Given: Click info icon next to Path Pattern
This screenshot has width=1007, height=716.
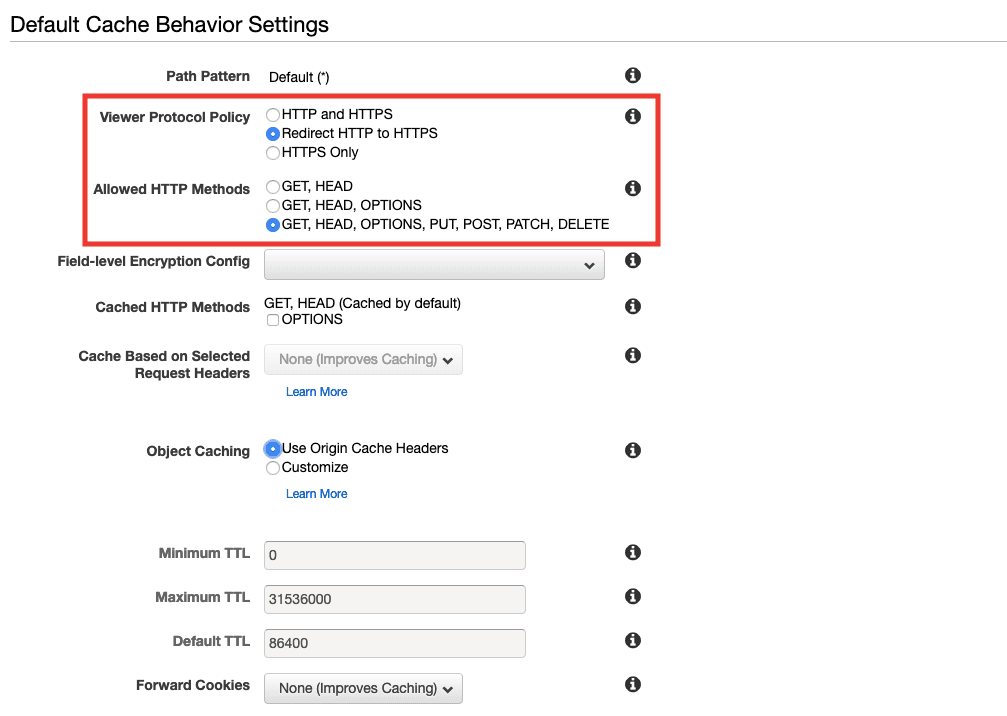Looking at the screenshot, I should (x=632, y=76).
